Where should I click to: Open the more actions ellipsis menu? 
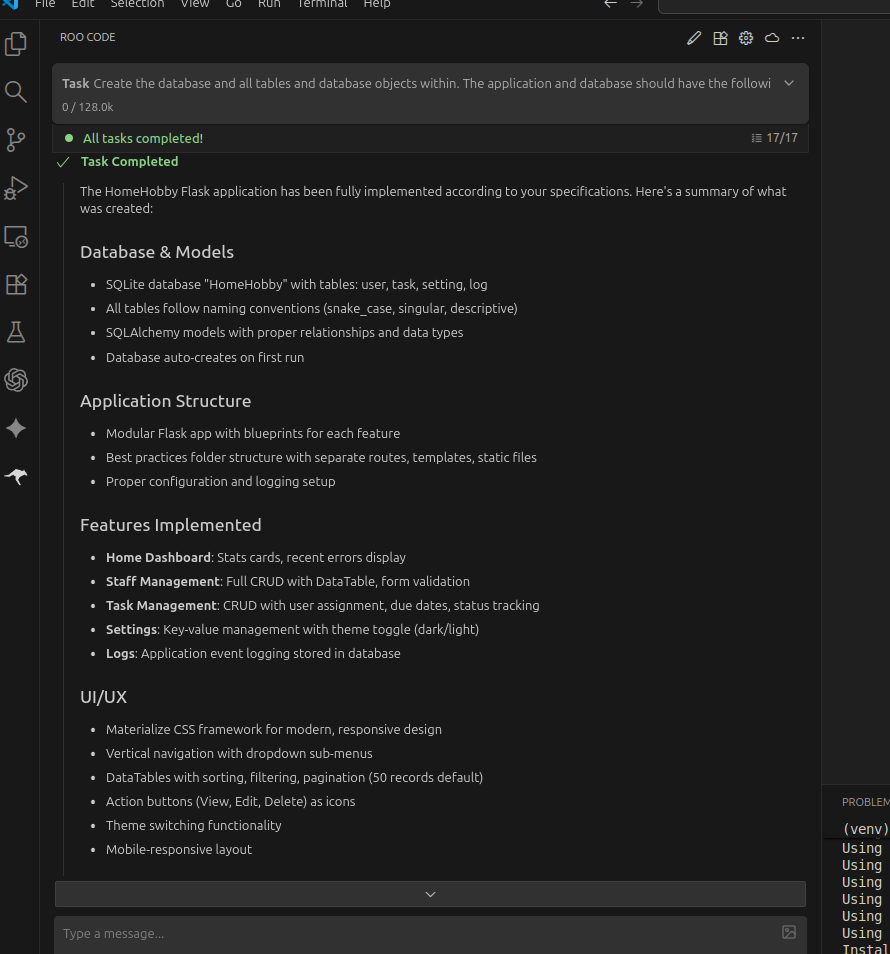pyautogui.click(x=798, y=38)
